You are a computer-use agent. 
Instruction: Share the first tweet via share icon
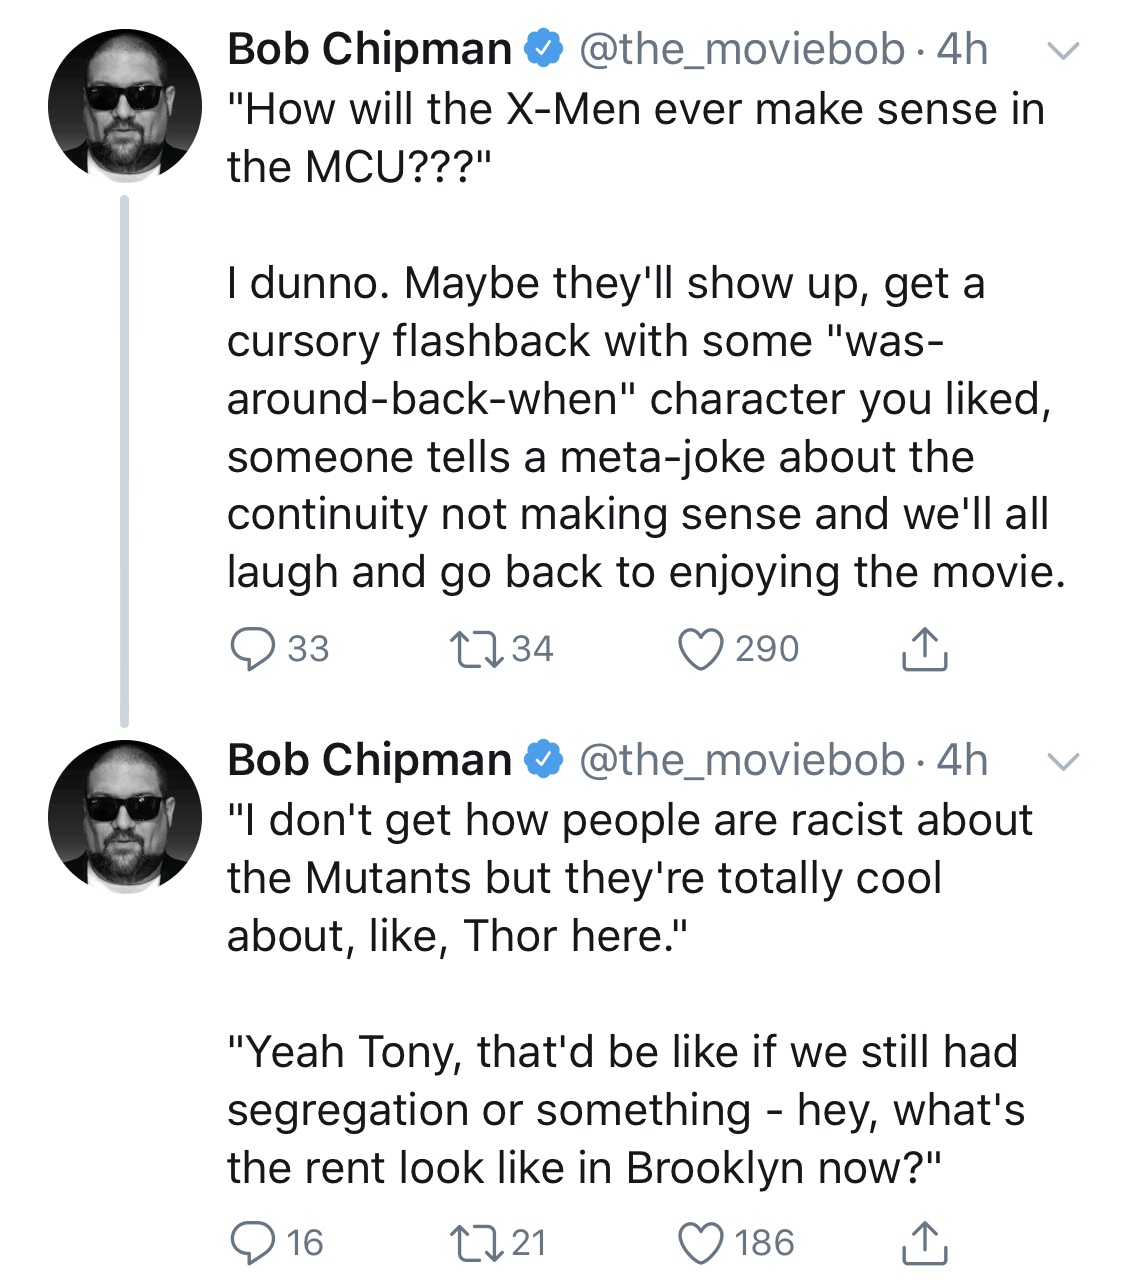tap(924, 648)
